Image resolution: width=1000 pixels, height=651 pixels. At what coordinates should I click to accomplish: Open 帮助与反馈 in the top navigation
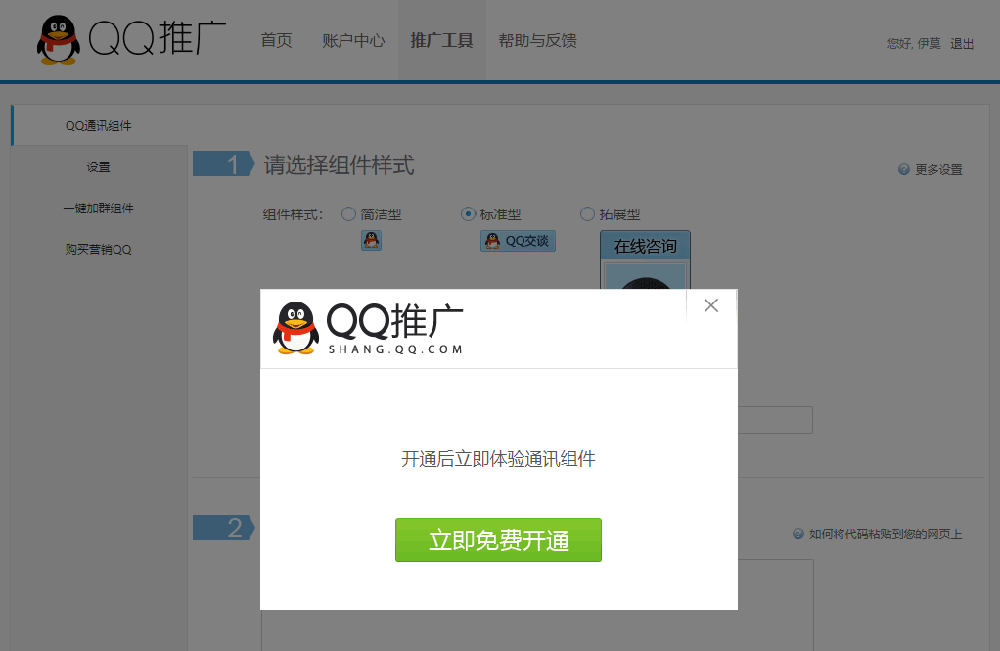point(537,41)
